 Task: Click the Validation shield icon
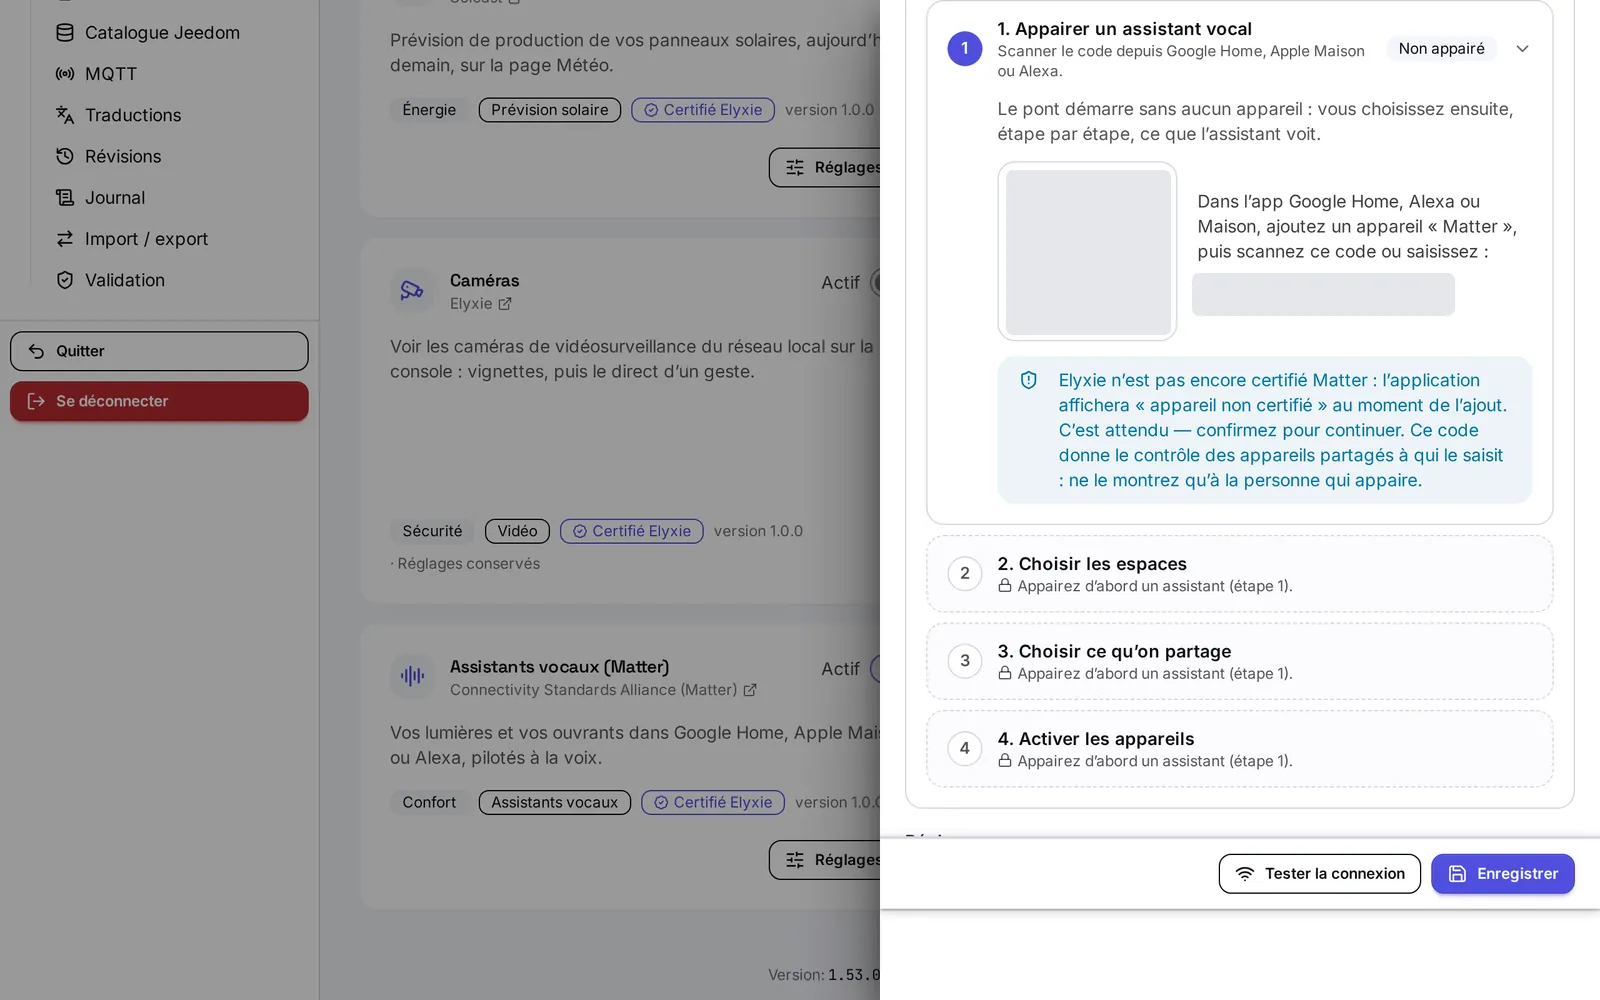[x=65, y=280]
